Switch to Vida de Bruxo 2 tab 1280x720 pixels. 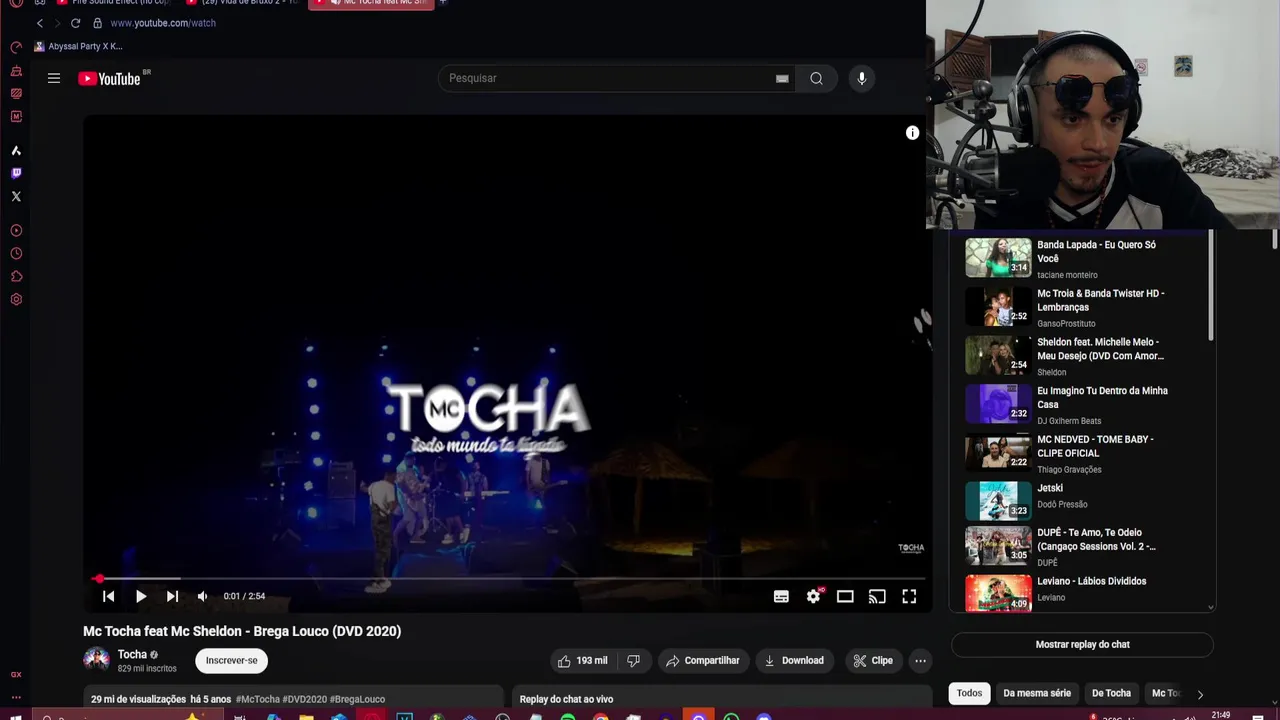point(243,2)
